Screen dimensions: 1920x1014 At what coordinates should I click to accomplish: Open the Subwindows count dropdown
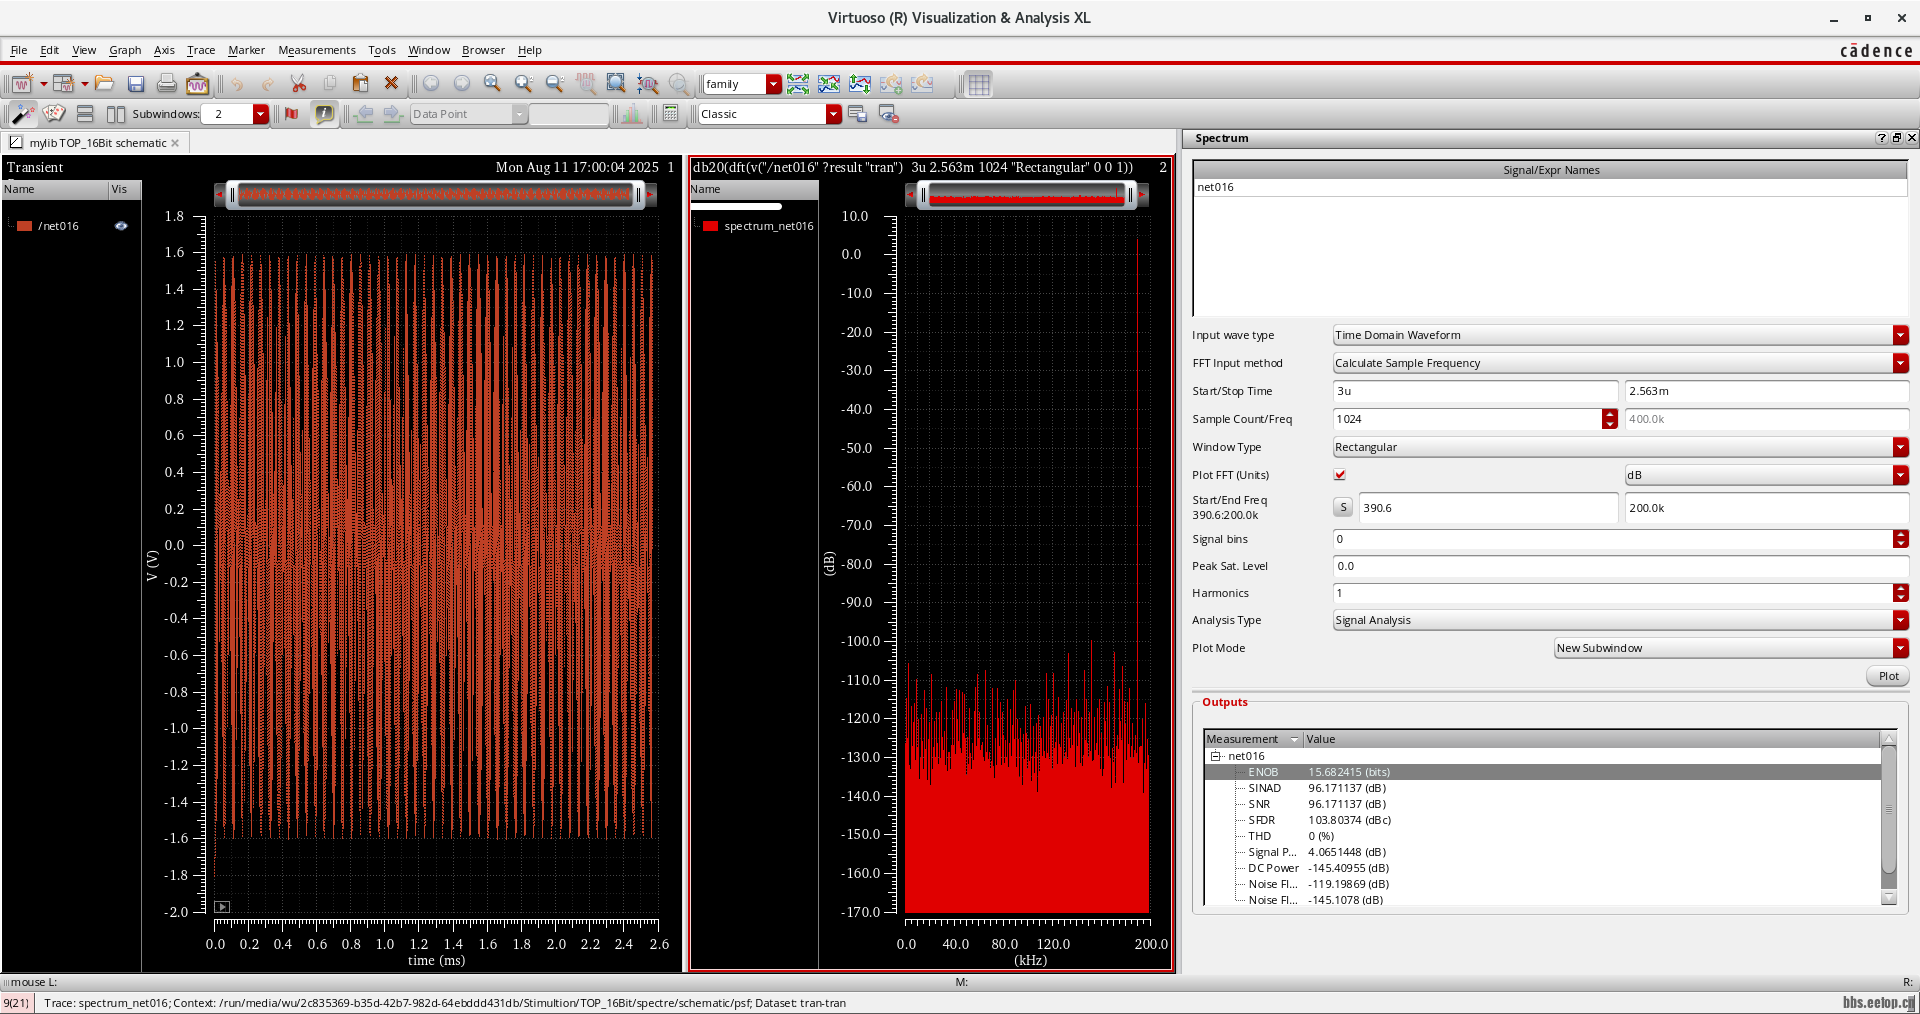click(x=261, y=114)
